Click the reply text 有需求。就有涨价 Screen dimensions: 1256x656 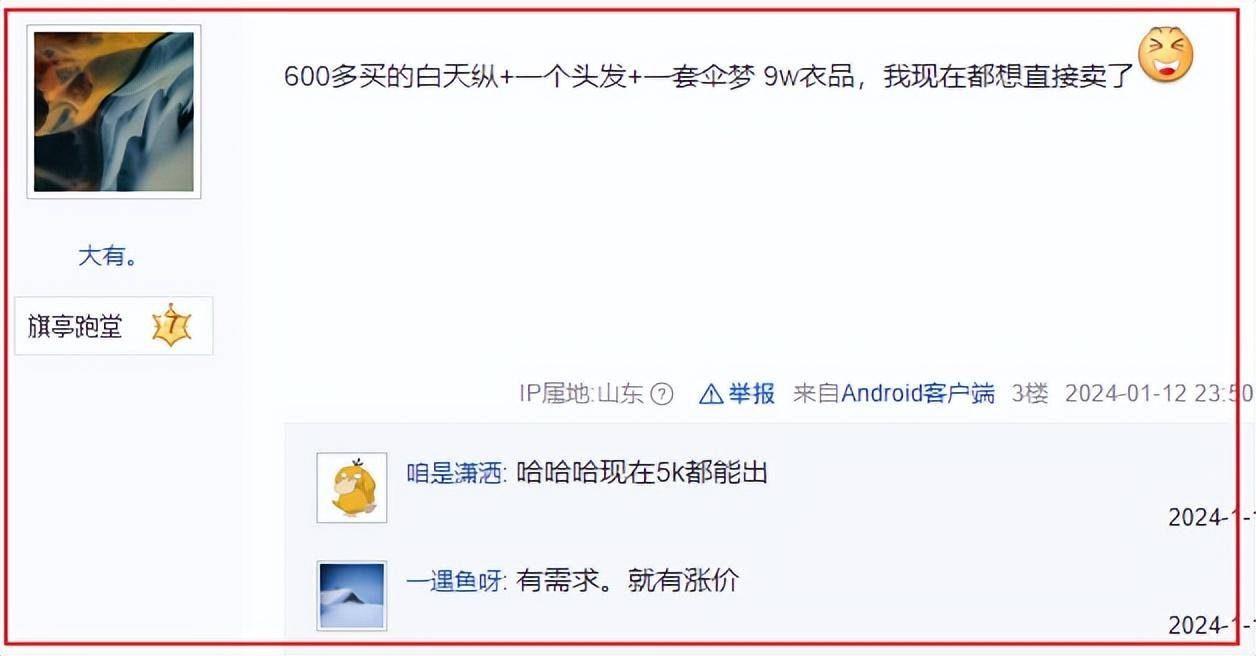pos(628,581)
